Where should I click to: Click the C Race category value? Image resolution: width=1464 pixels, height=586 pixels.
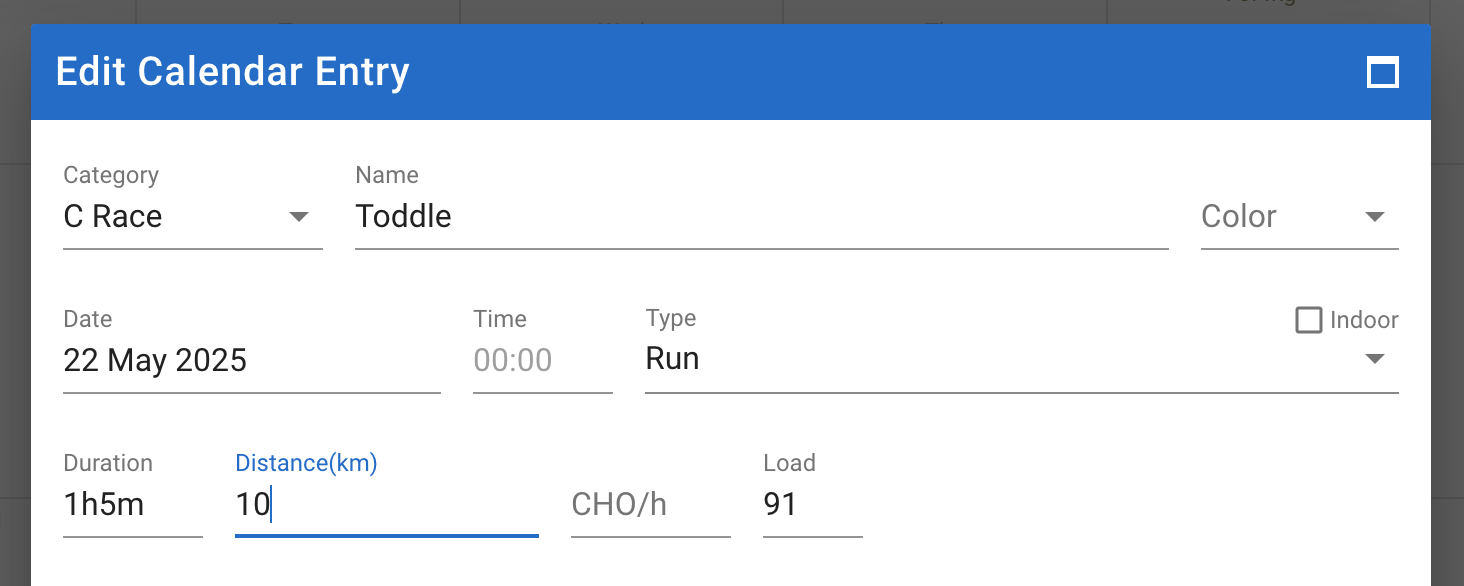tap(113, 216)
